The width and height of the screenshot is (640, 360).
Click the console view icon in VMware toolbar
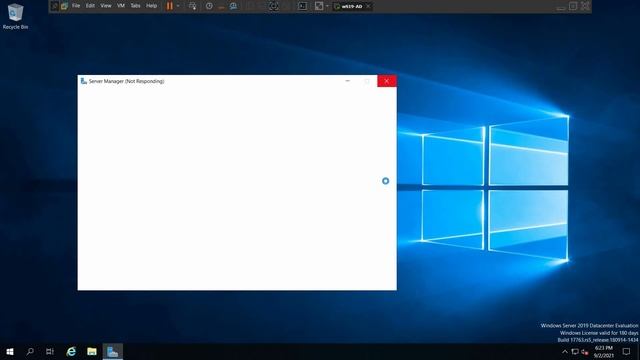[302, 6]
